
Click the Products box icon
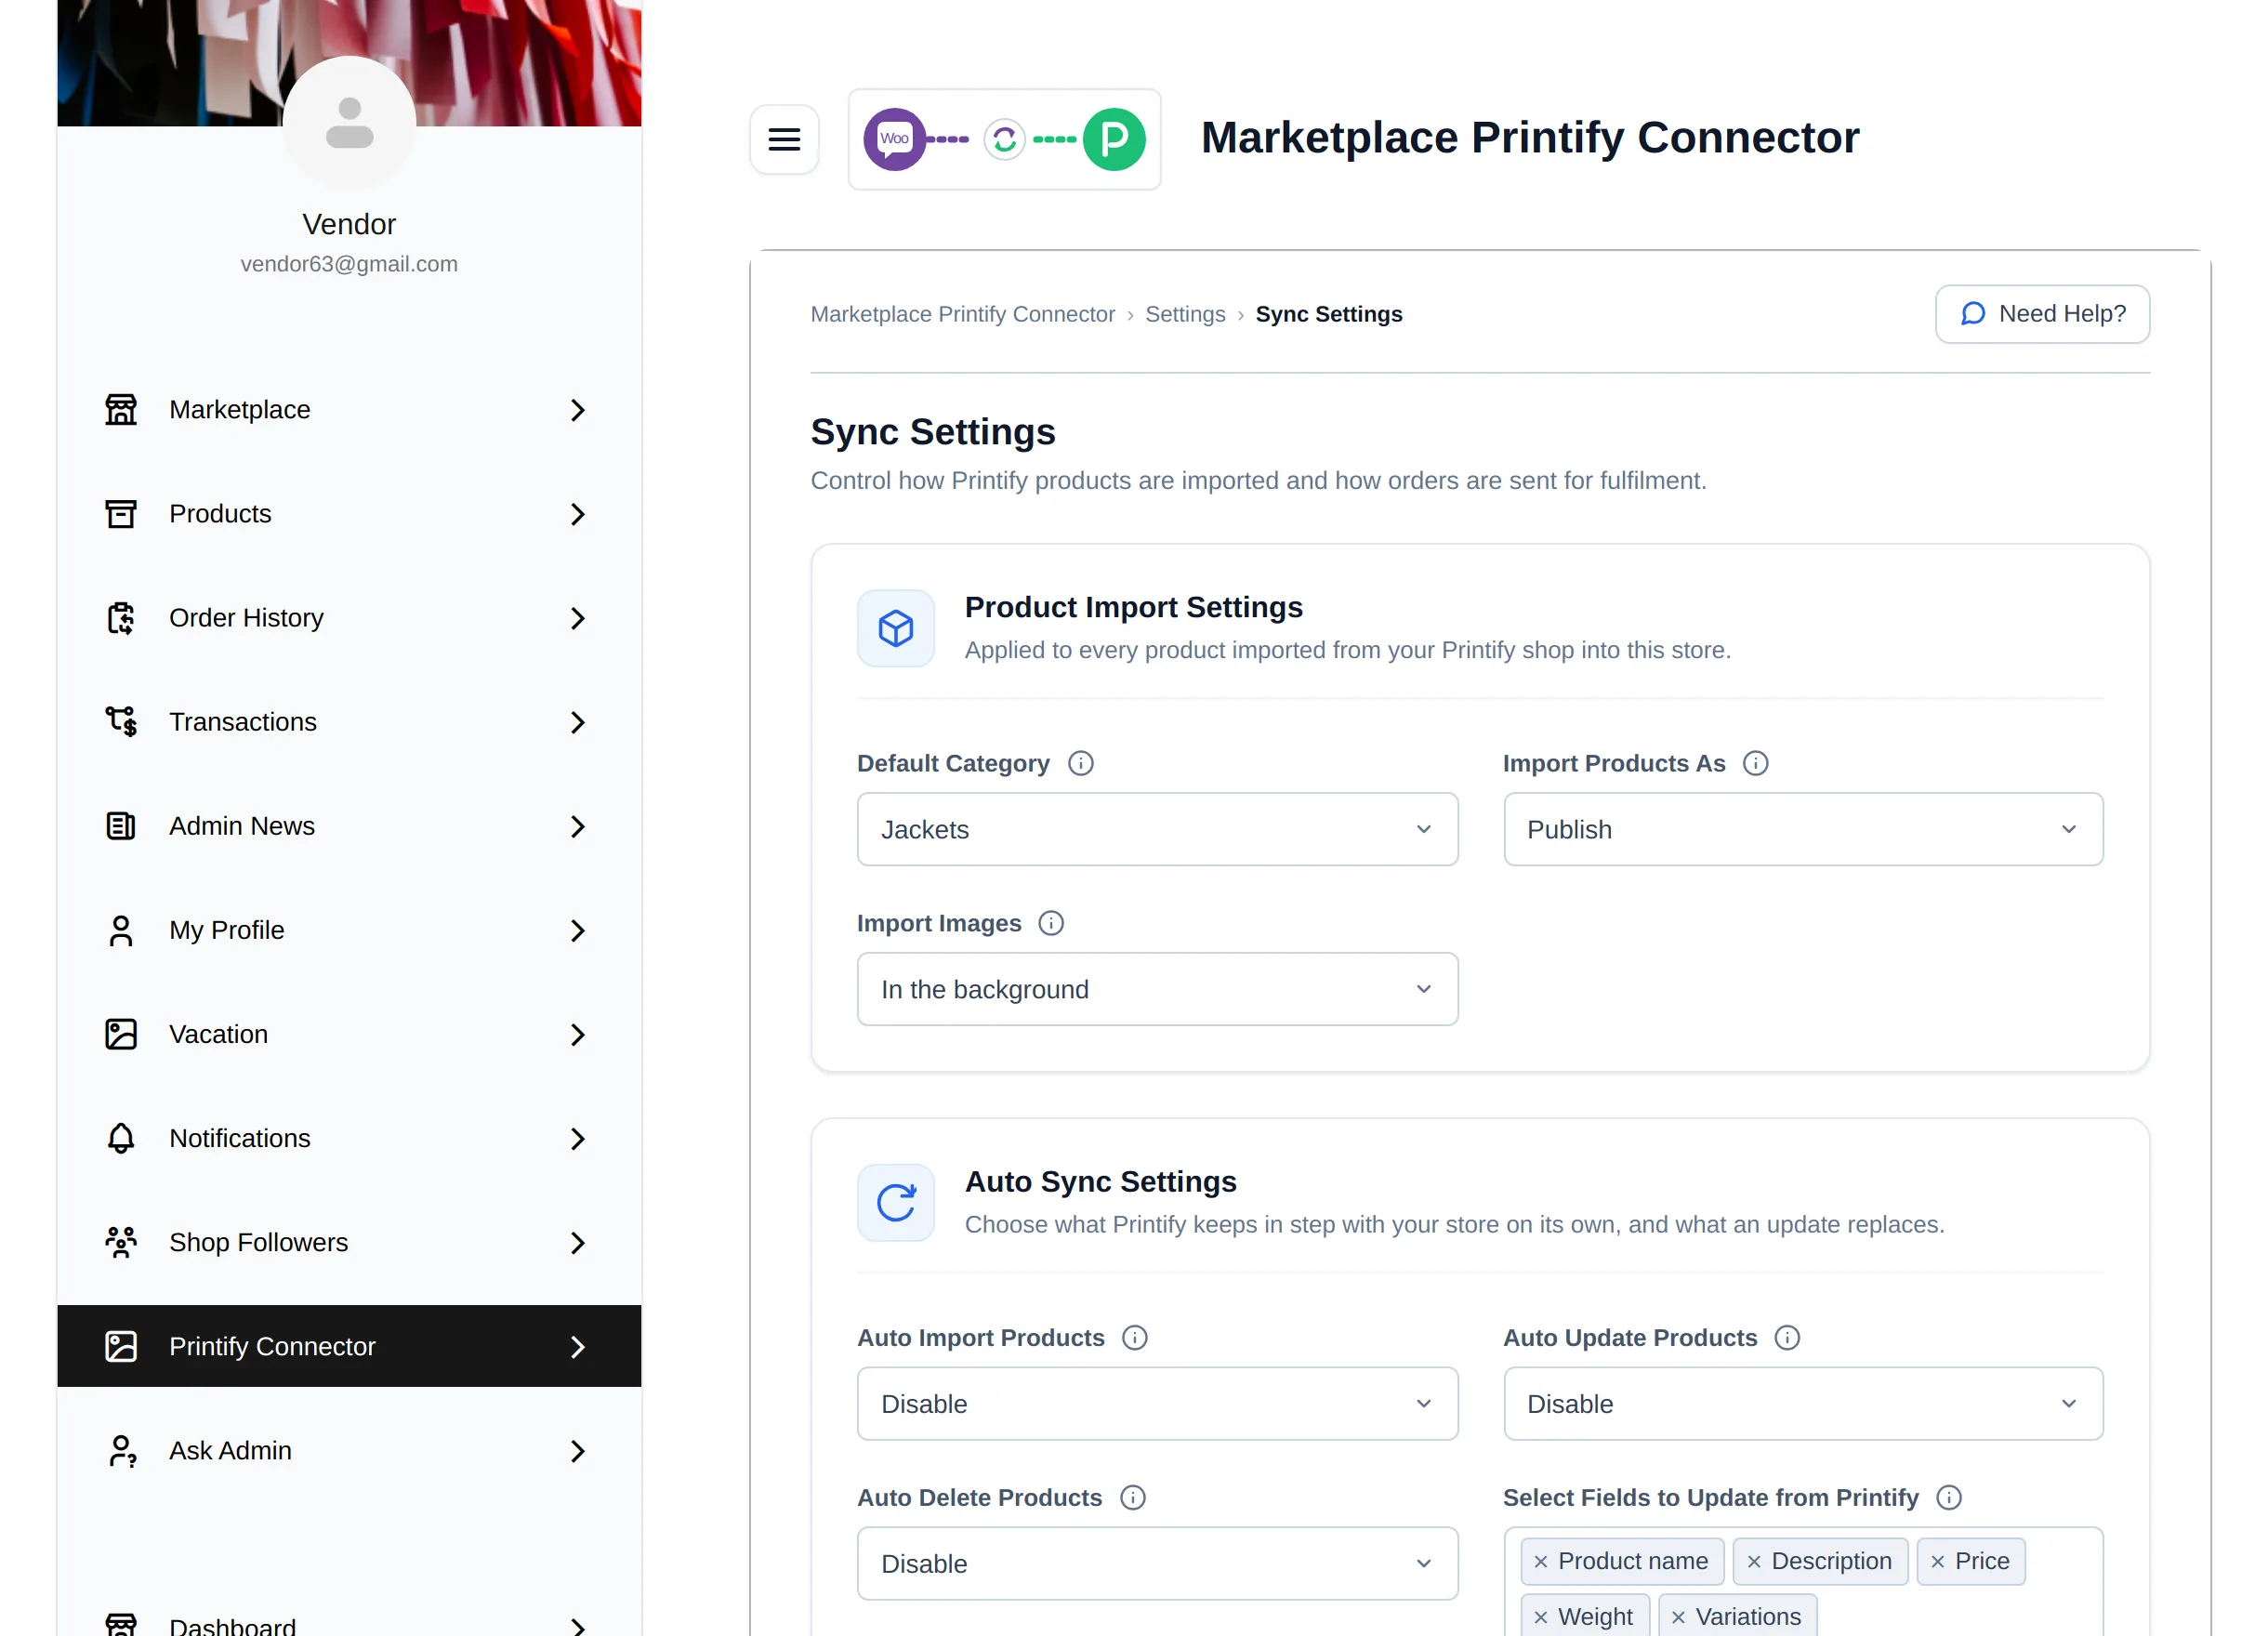tap(121, 514)
